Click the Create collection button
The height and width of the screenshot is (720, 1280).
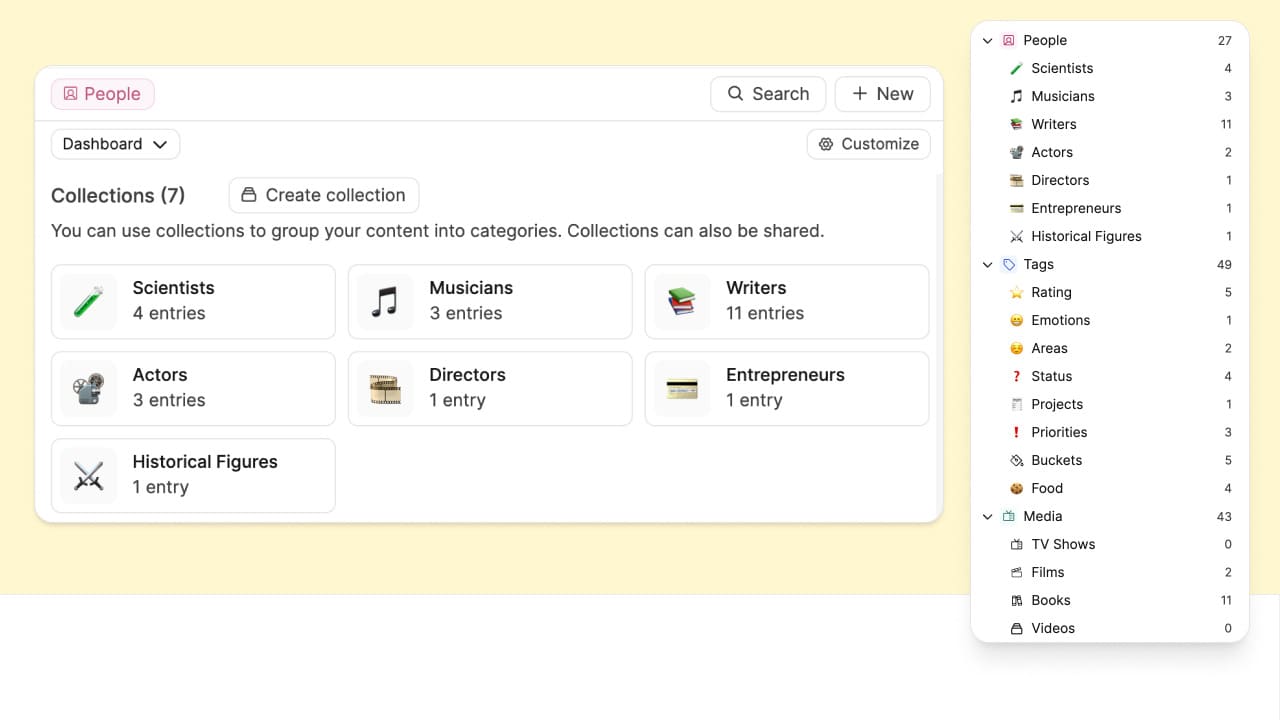click(x=323, y=195)
